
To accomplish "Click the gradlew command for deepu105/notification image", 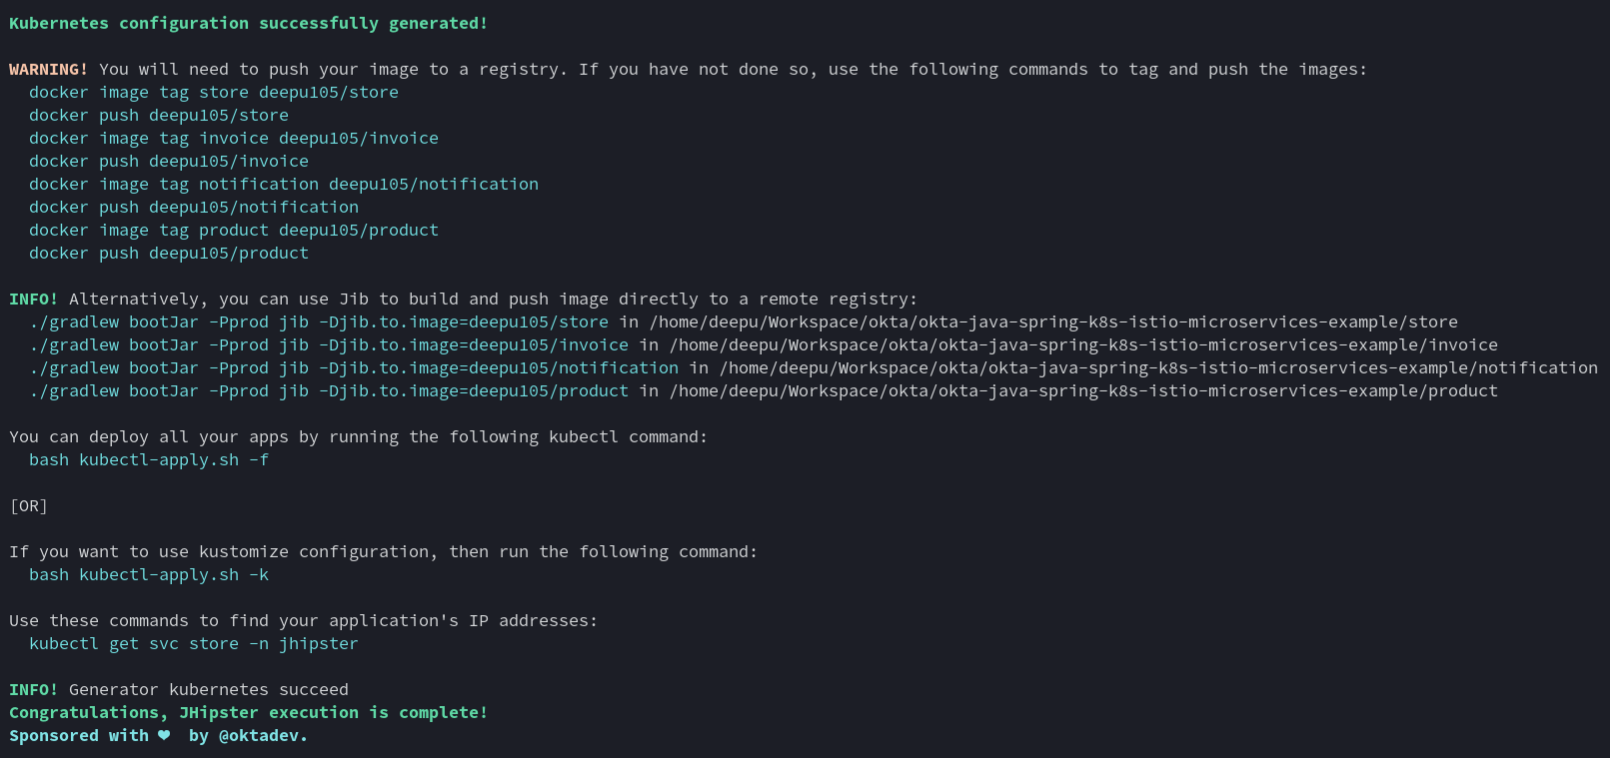I will click(353, 368).
